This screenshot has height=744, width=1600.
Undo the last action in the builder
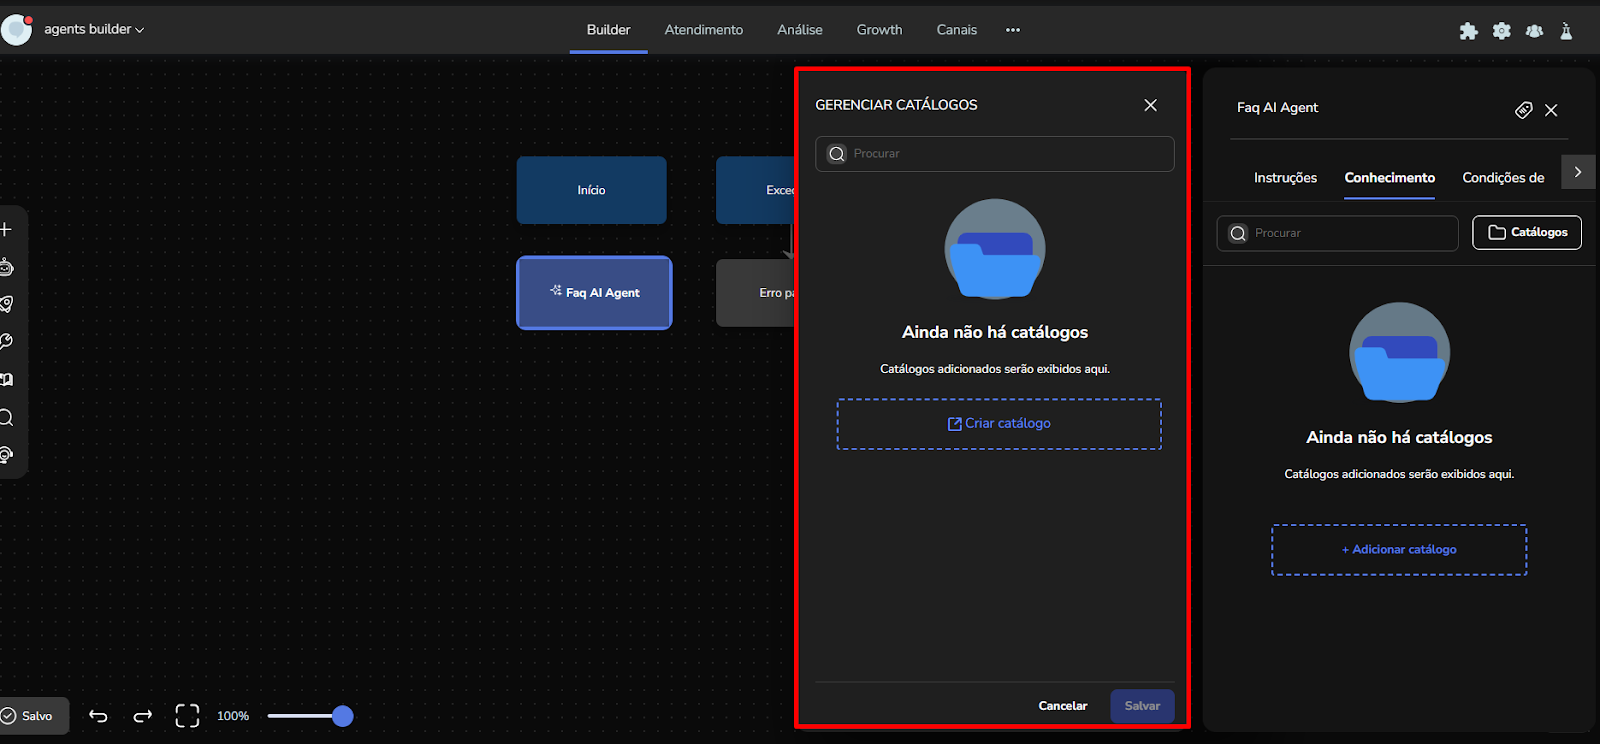pos(98,716)
